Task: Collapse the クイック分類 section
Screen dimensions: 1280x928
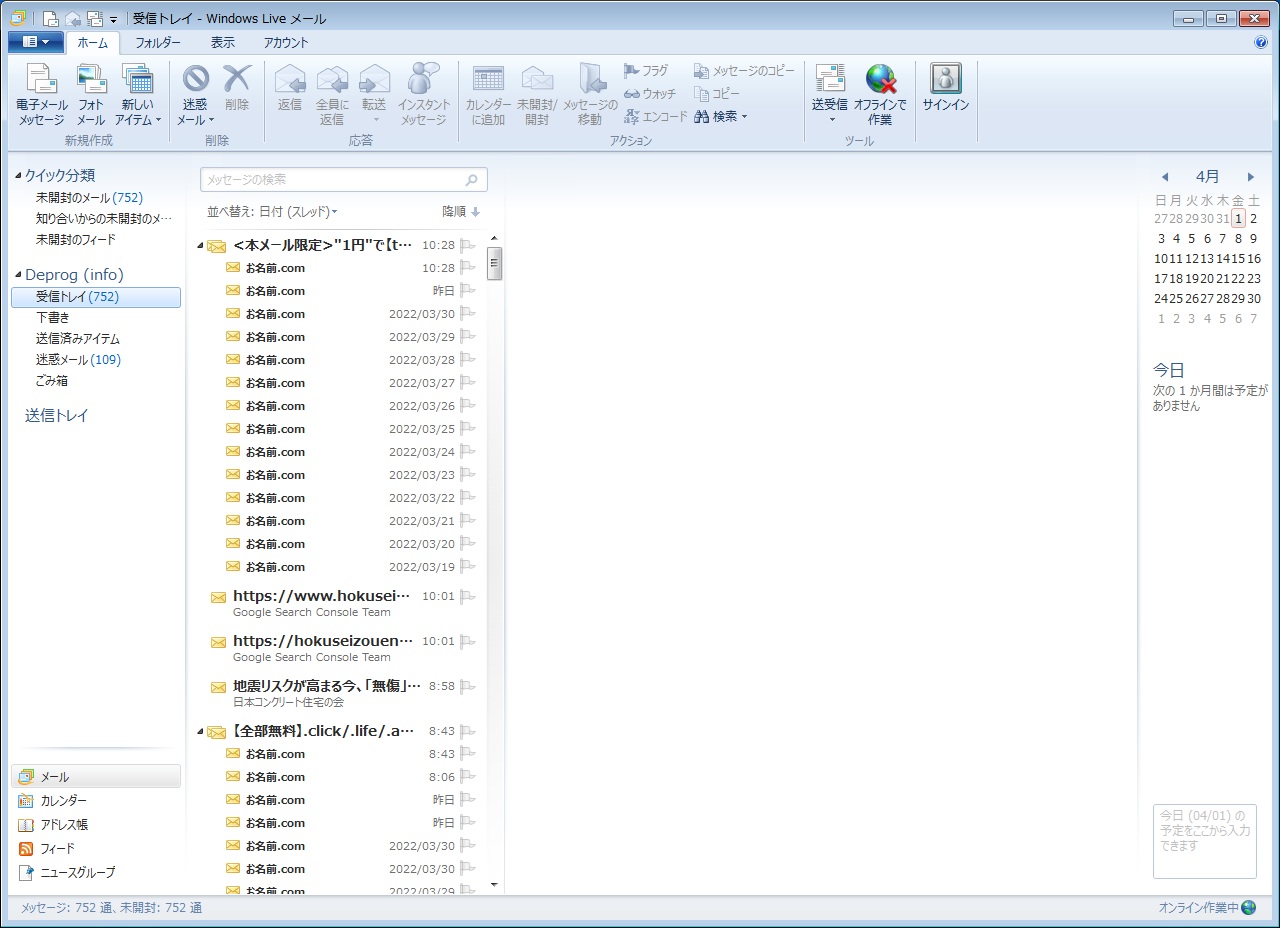Action: tap(19, 176)
